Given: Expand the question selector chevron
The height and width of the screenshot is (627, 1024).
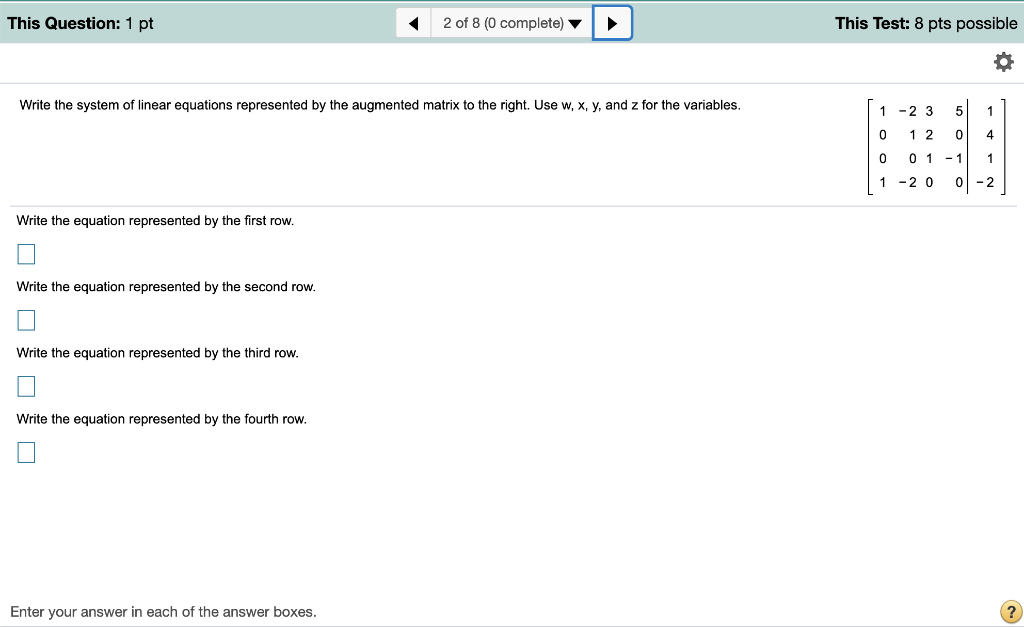Looking at the screenshot, I should pyautogui.click(x=572, y=21).
